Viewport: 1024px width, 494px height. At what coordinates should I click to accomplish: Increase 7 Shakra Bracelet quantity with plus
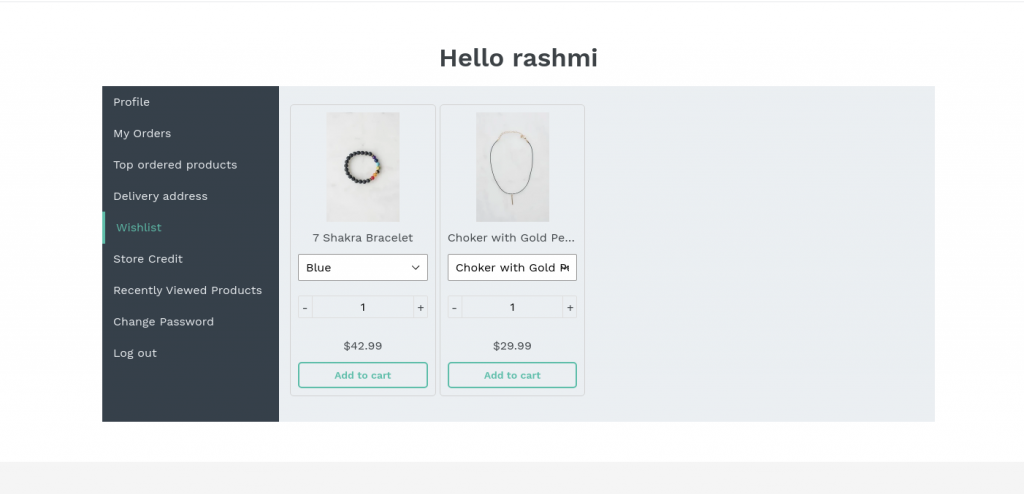(421, 307)
